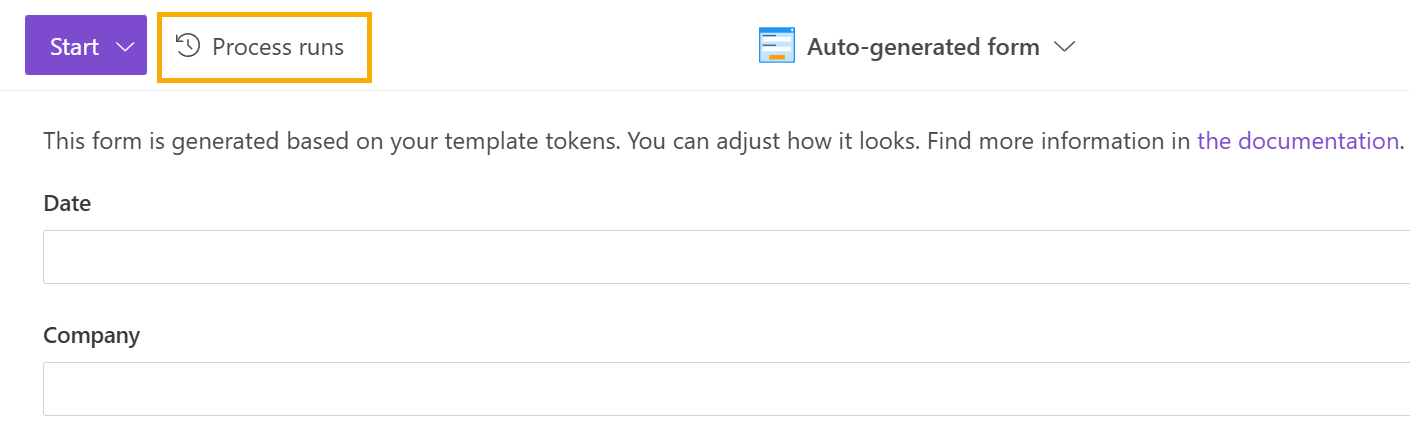Image resolution: width=1410 pixels, height=440 pixels.
Task: Click the Company field label
Action: tap(91, 336)
